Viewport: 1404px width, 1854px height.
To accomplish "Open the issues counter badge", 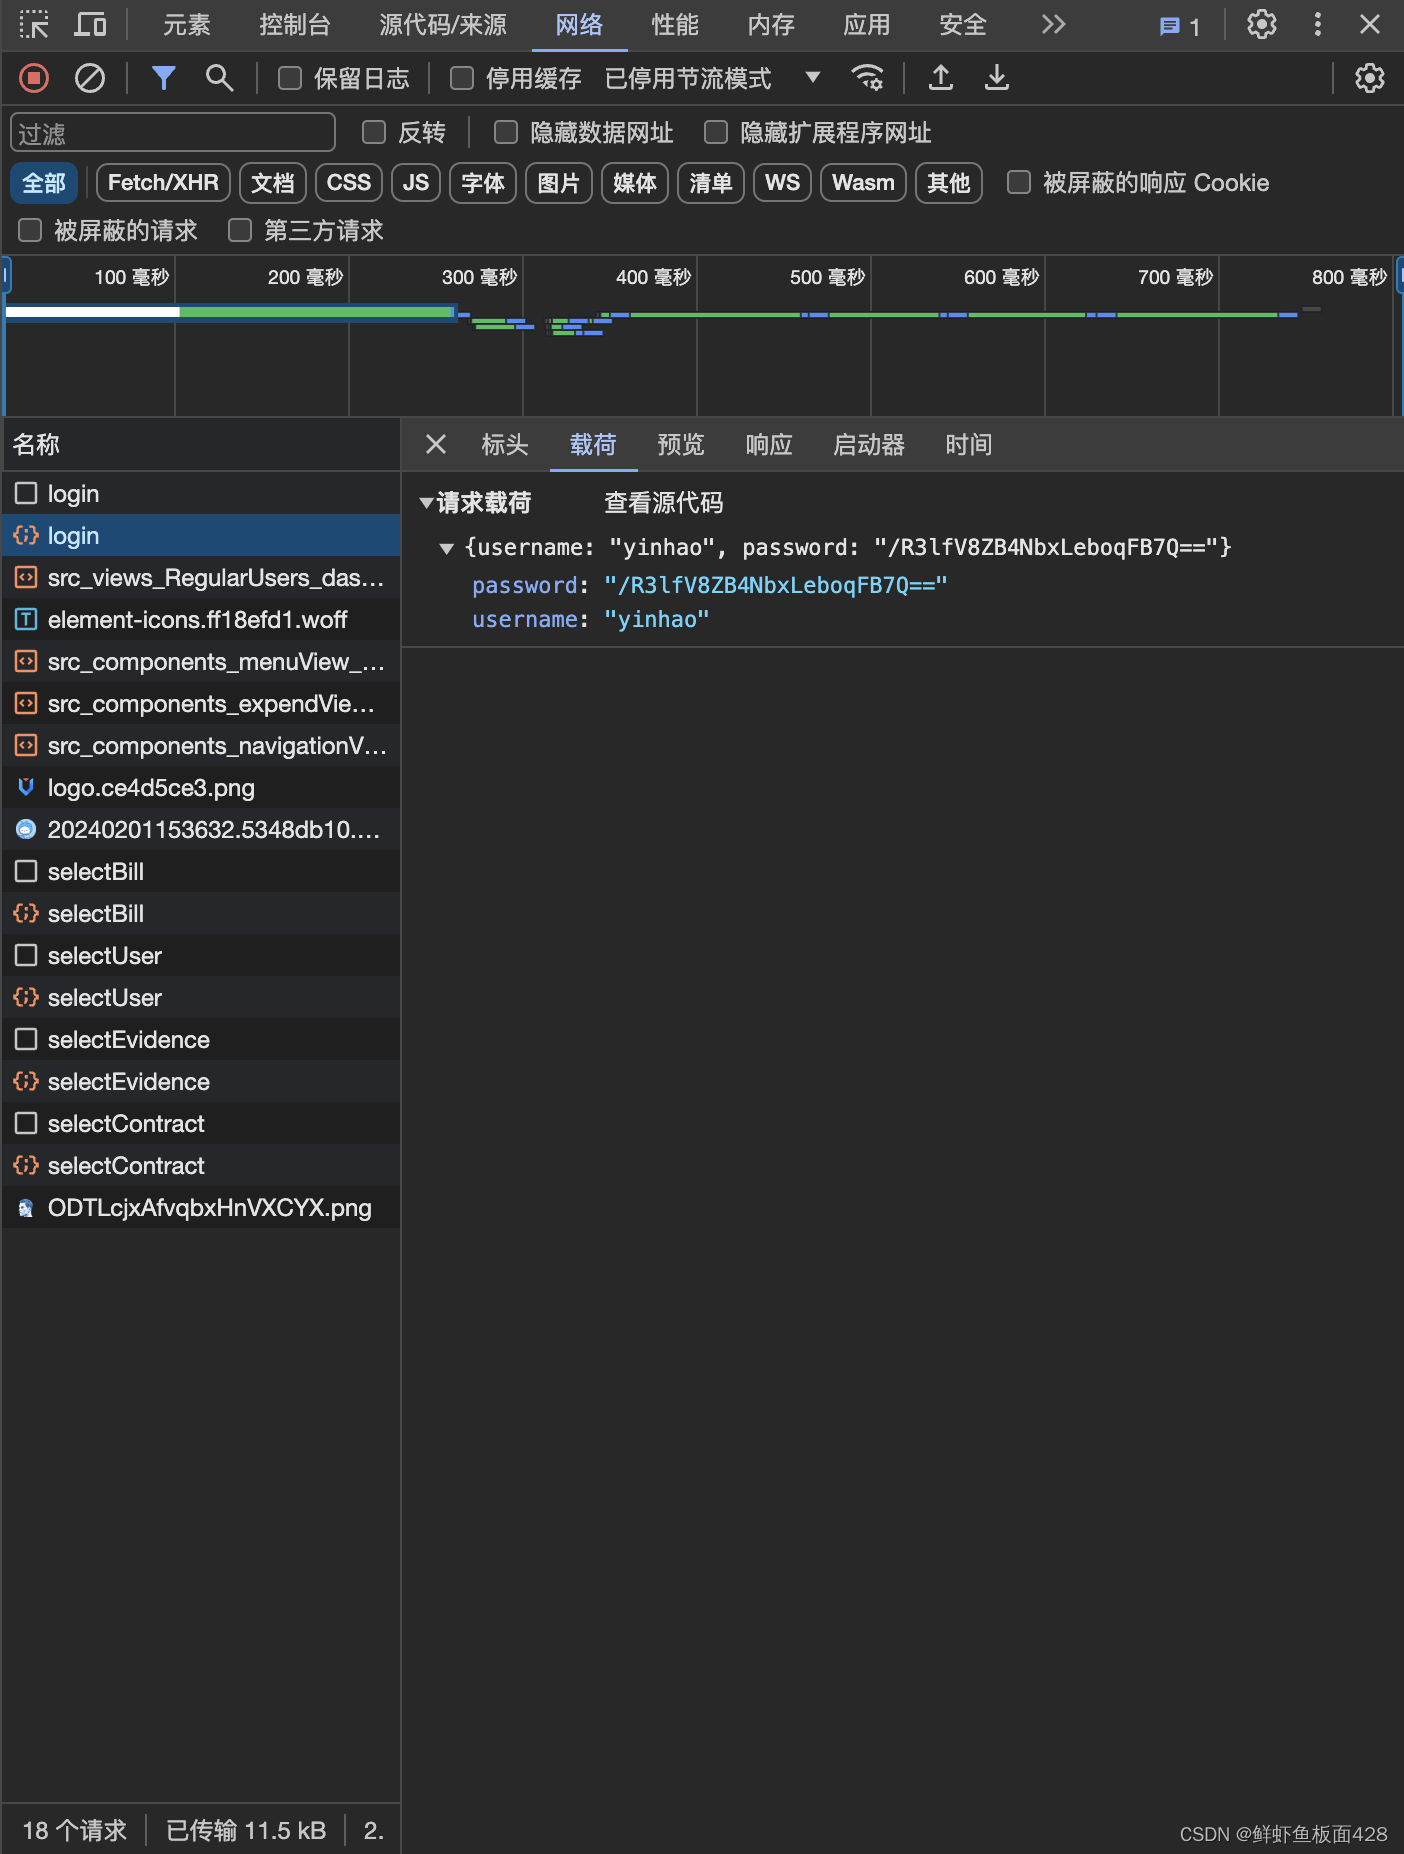I will (x=1180, y=26).
